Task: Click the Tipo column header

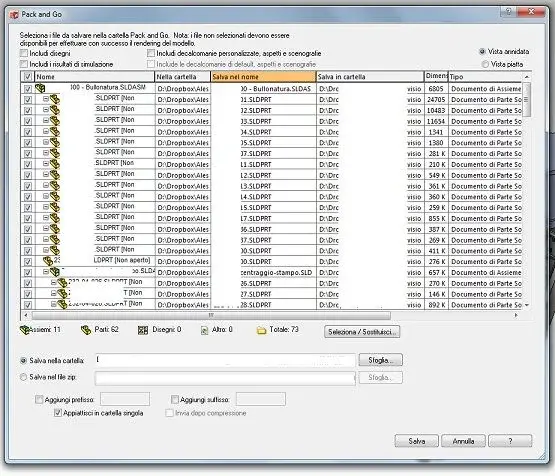Action: click(x=485, y=77)
